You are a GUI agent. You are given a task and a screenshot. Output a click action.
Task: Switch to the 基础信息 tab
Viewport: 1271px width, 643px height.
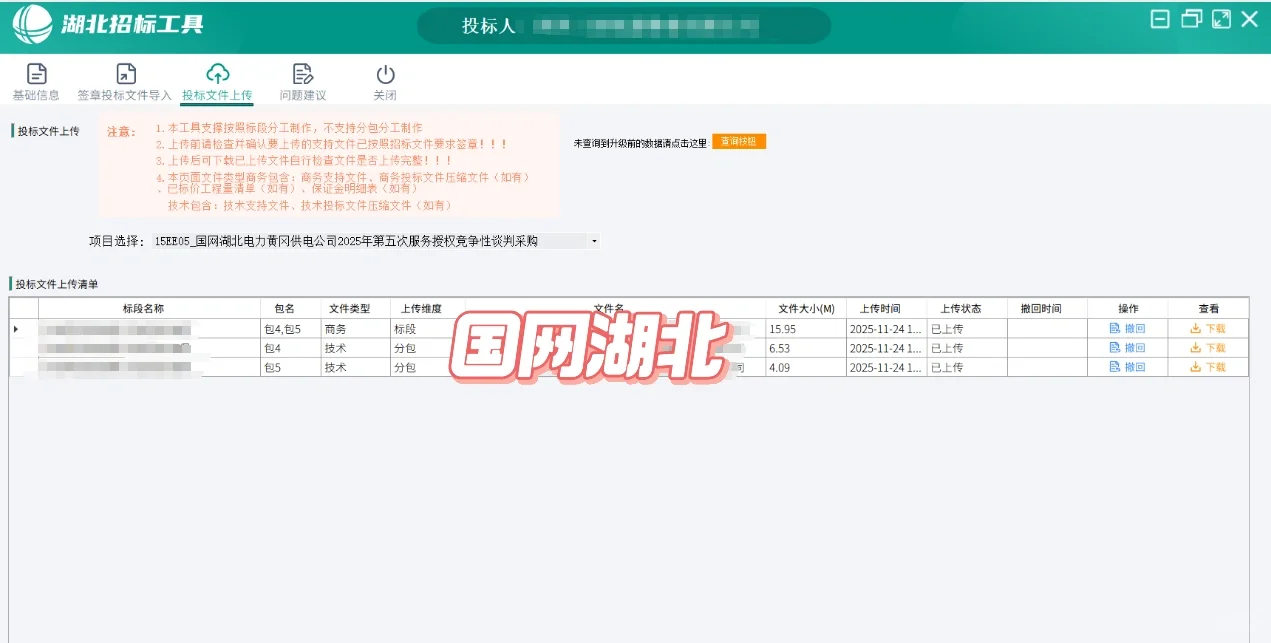(36, 80)
